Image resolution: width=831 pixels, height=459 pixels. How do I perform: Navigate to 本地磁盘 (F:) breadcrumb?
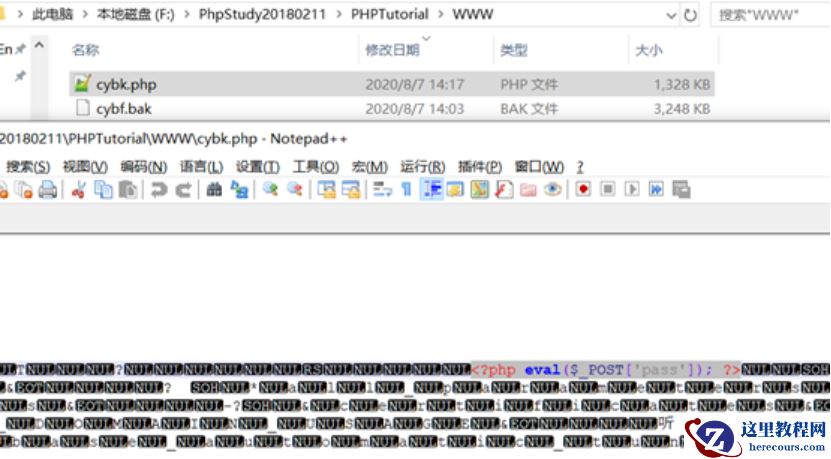tap(135, 14)
